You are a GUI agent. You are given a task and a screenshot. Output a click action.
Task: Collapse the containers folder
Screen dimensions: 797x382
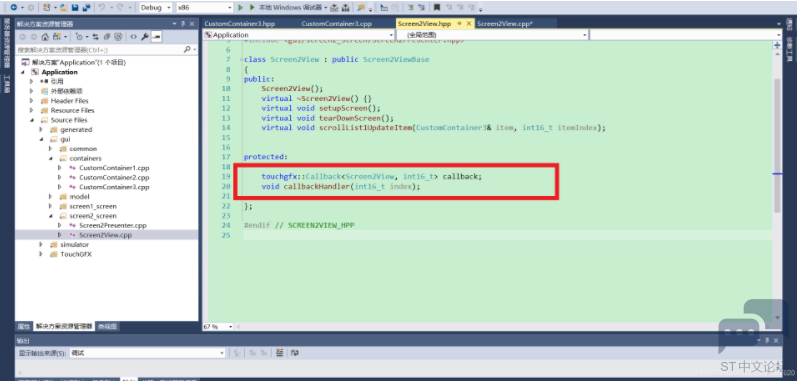tap(51, 158)
